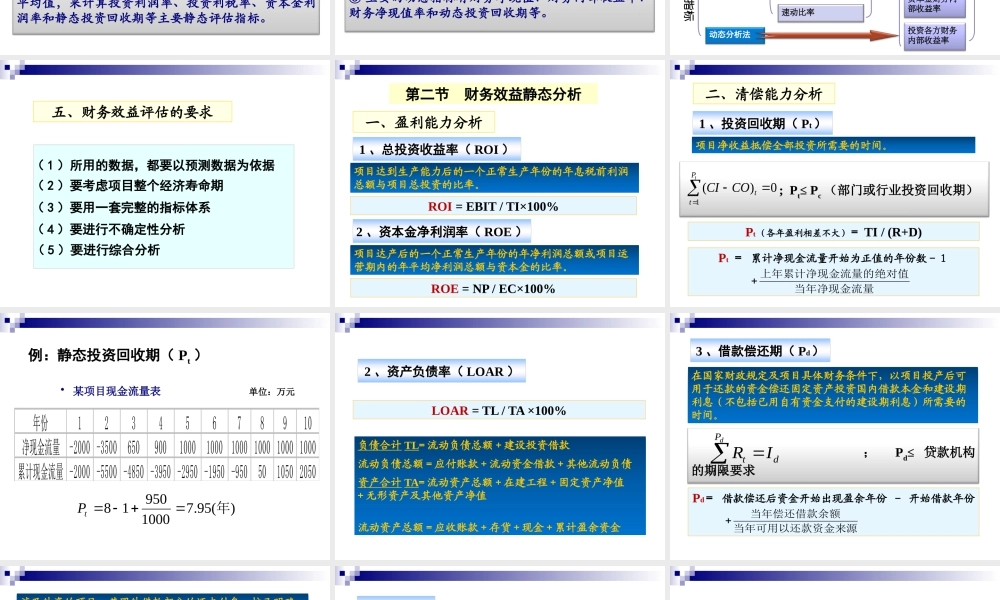Open the 第二节 财务效益静态分析 slide thumbnail

[x=500, y=183]
